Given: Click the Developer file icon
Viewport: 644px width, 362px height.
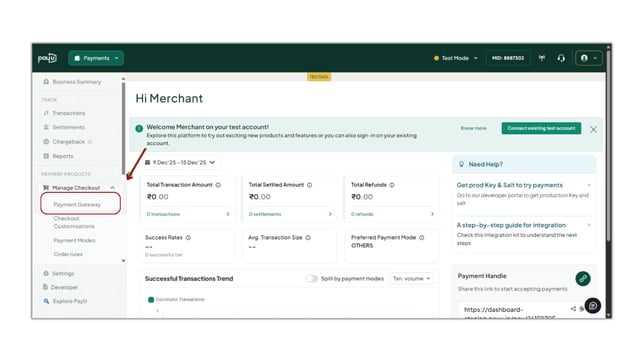Looking at the screenshot, I should point(45,287).
